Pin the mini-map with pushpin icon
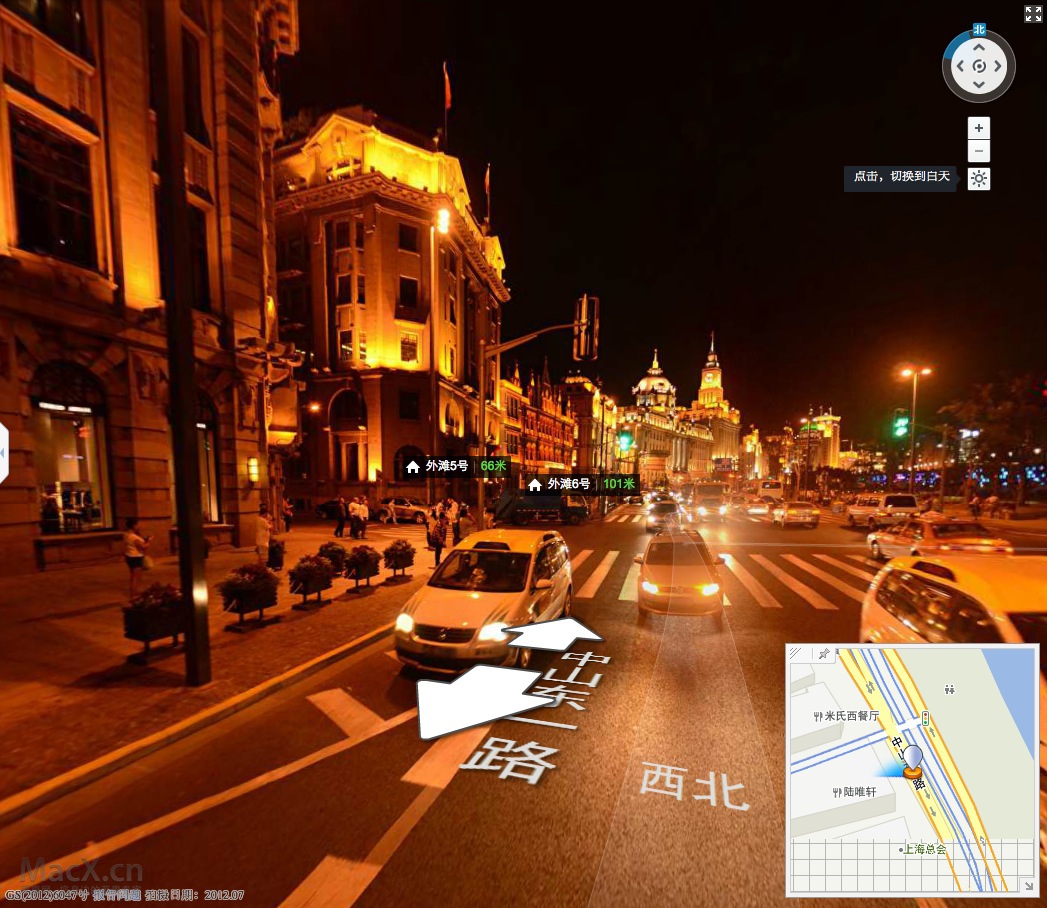1047x908 pixels. coord(824,654)
